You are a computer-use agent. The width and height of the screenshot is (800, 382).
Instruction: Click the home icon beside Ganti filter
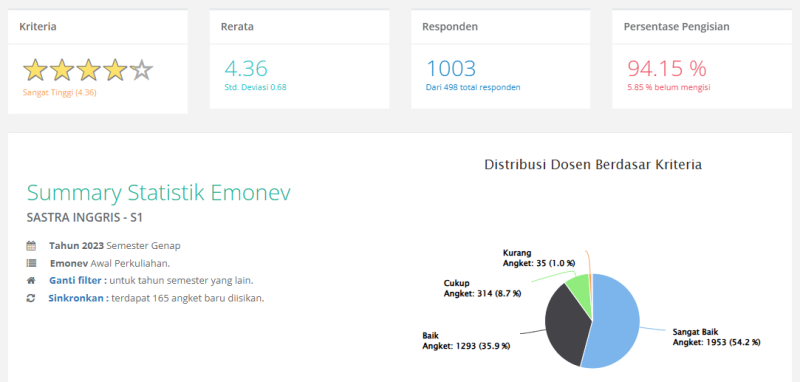[x=31, y=281]
